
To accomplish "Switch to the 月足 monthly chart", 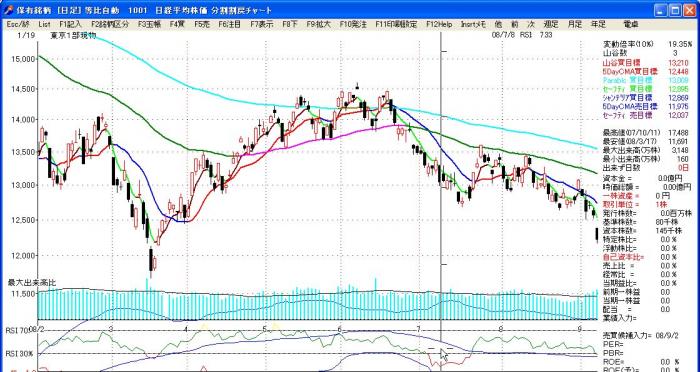I will click(575, 25).
